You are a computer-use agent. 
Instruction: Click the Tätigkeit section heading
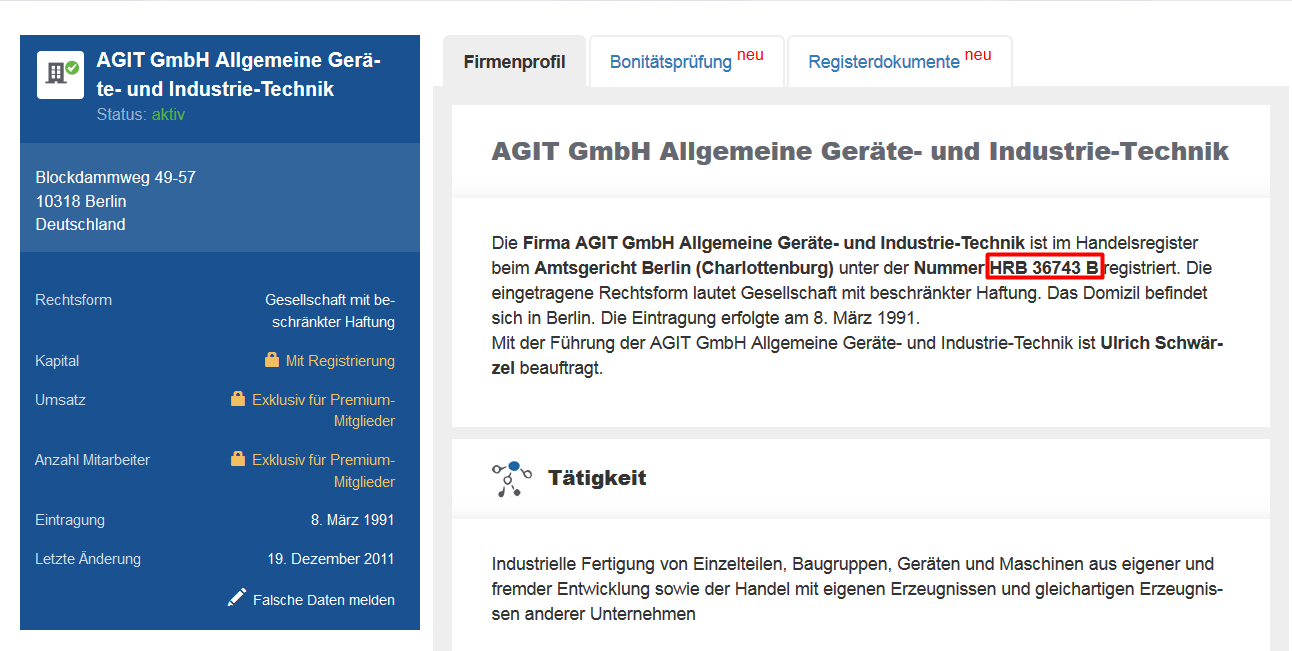[597, 478]
